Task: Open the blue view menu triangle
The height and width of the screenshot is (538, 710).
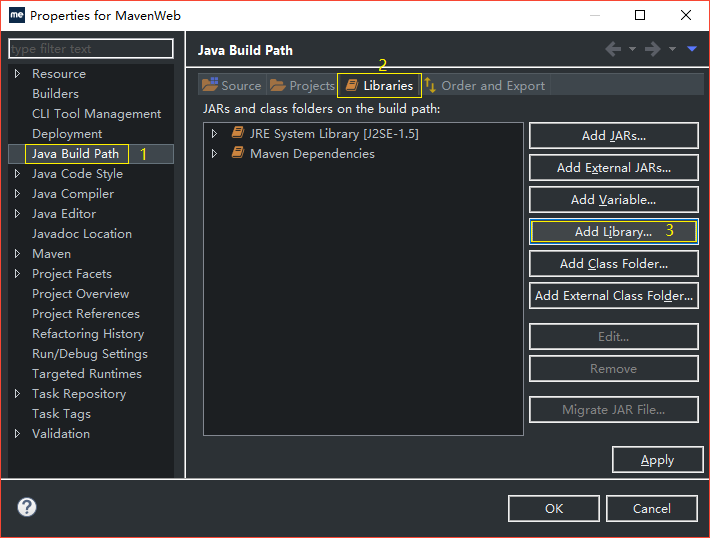Action: pyautogui.click(x=692, y=49)
